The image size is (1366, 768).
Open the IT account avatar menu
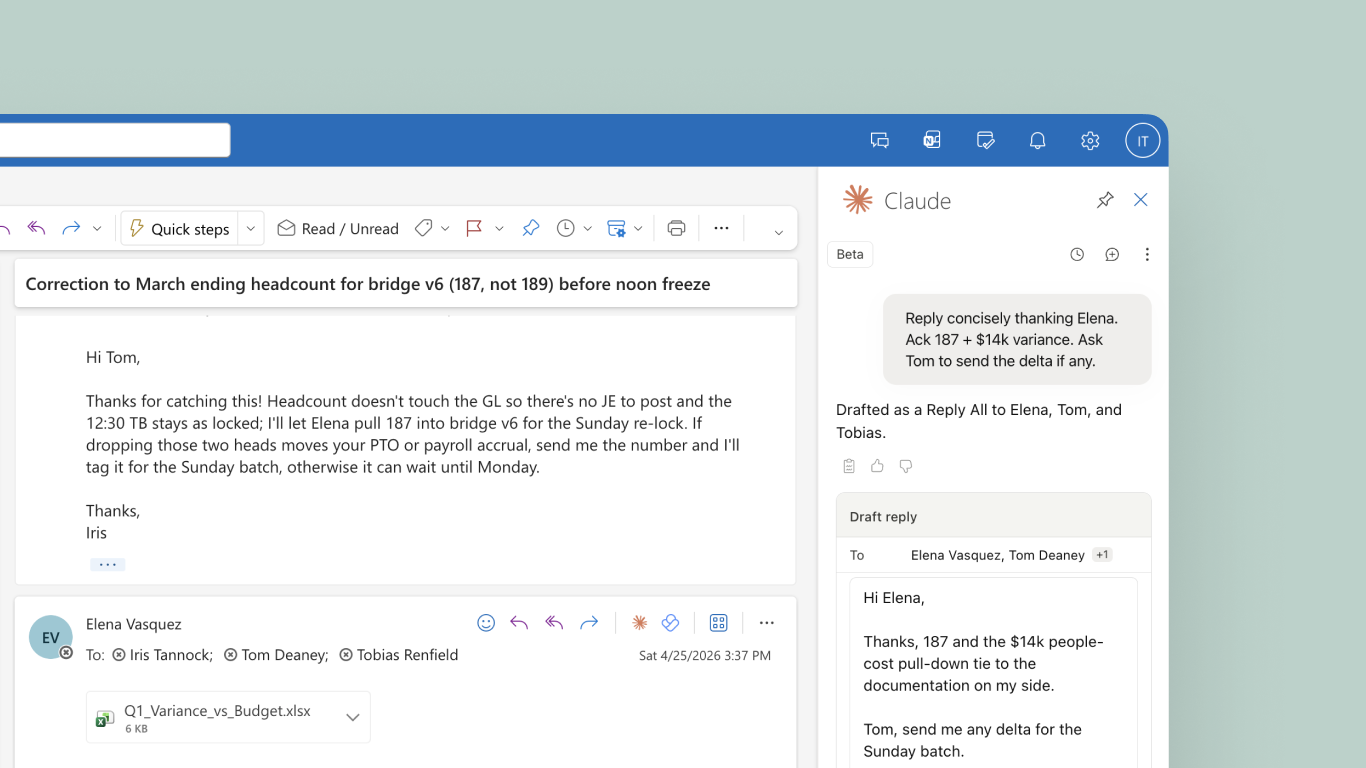click(1143, 141)
